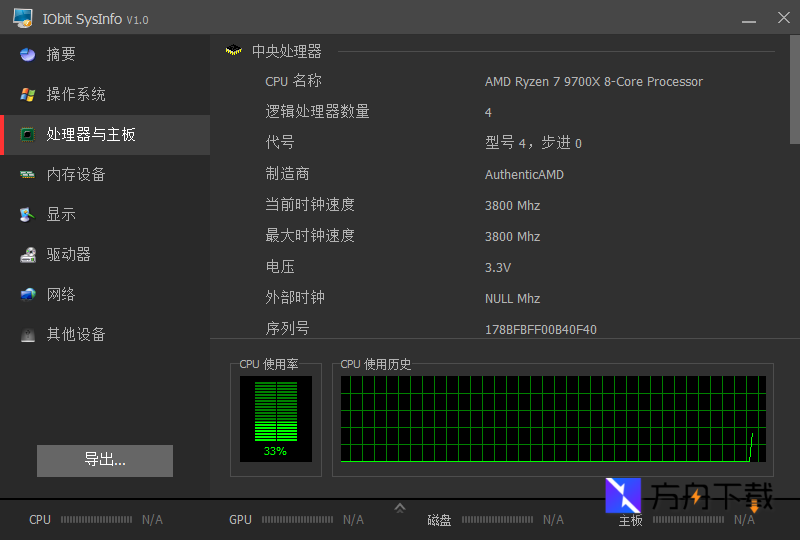
Task: Close the IObit SysInfo window
Action: coord(784,18)
